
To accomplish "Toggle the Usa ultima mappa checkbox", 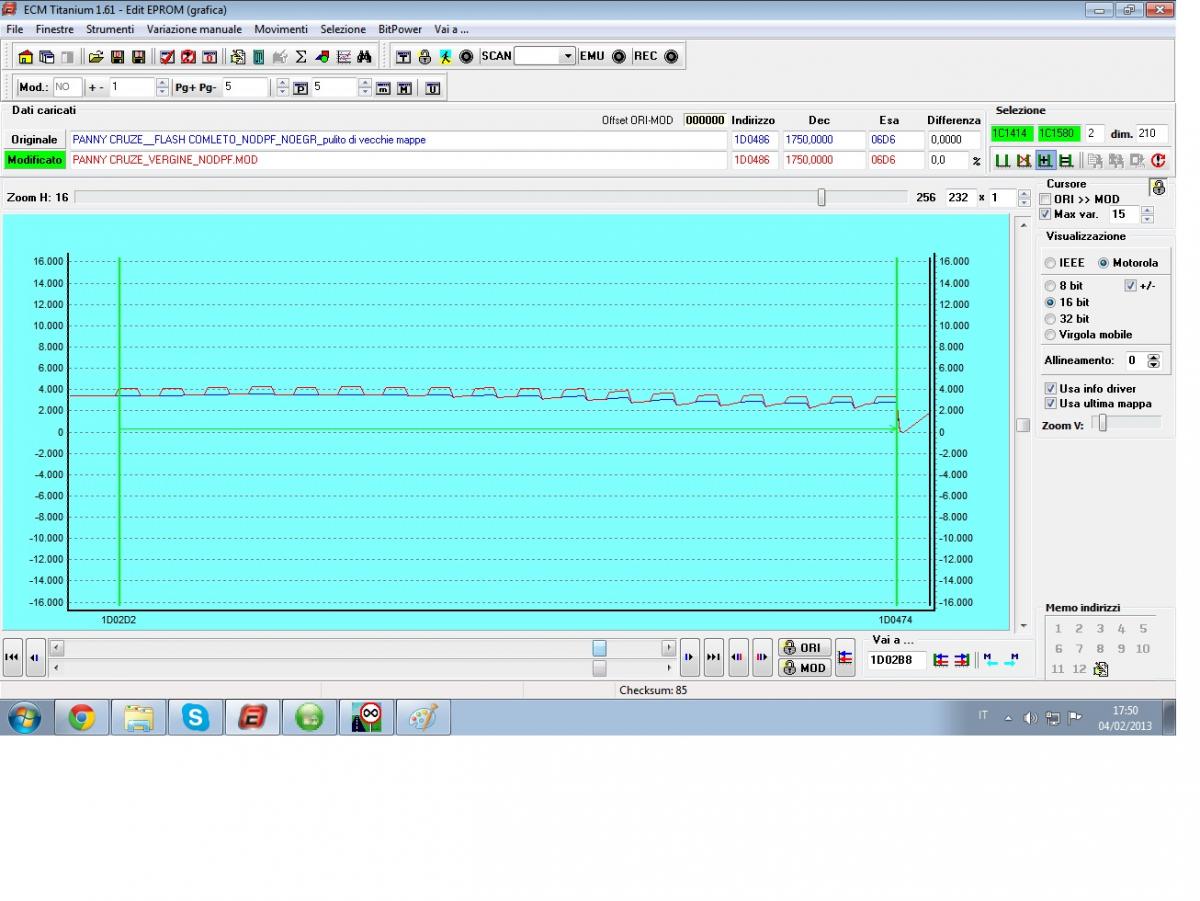I will [x=1050, y=403].
